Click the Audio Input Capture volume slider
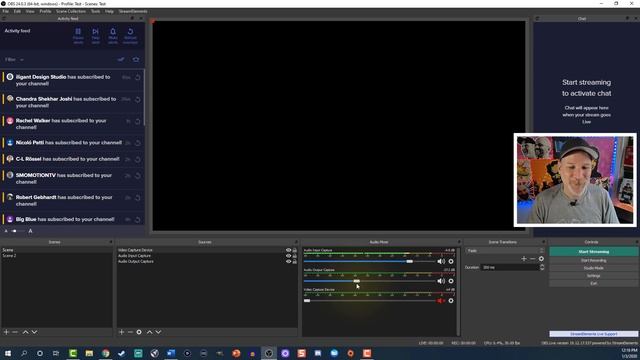The image size is (640, 360). (x=369, y=261)
